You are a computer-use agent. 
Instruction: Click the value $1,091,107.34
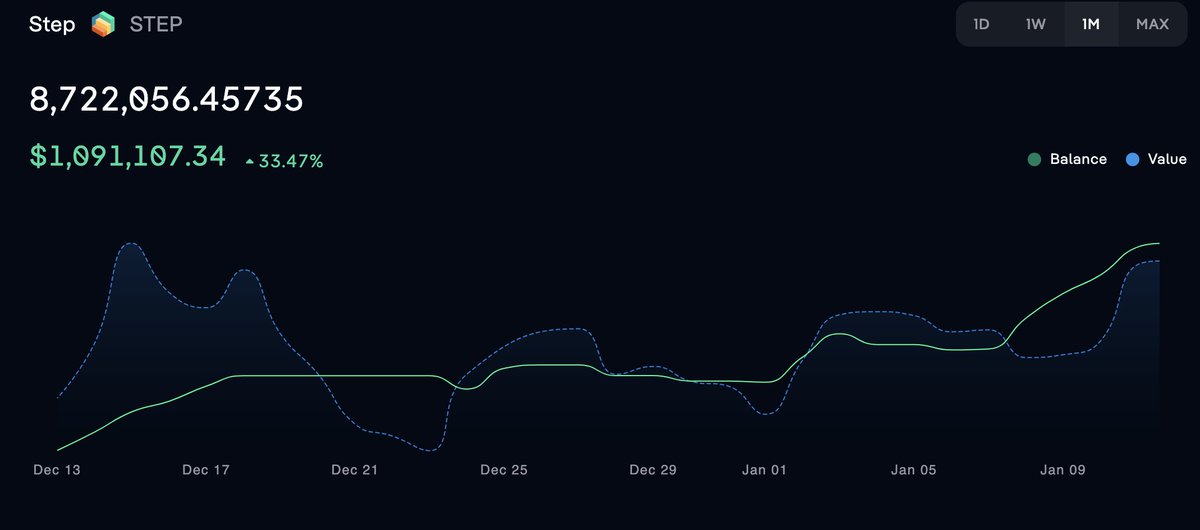128,157
